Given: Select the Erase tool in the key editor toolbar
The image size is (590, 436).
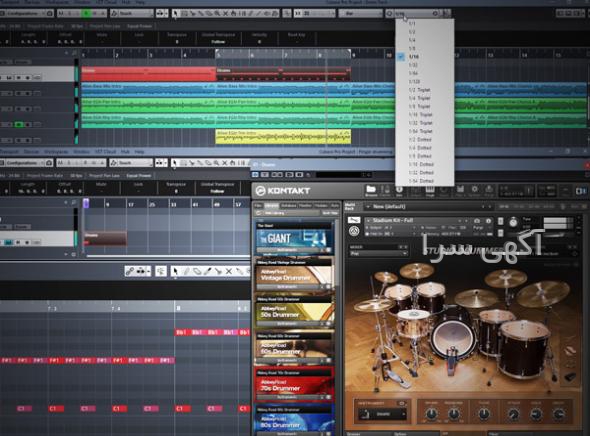Looking at the screenshot, I should pos(197,271).
